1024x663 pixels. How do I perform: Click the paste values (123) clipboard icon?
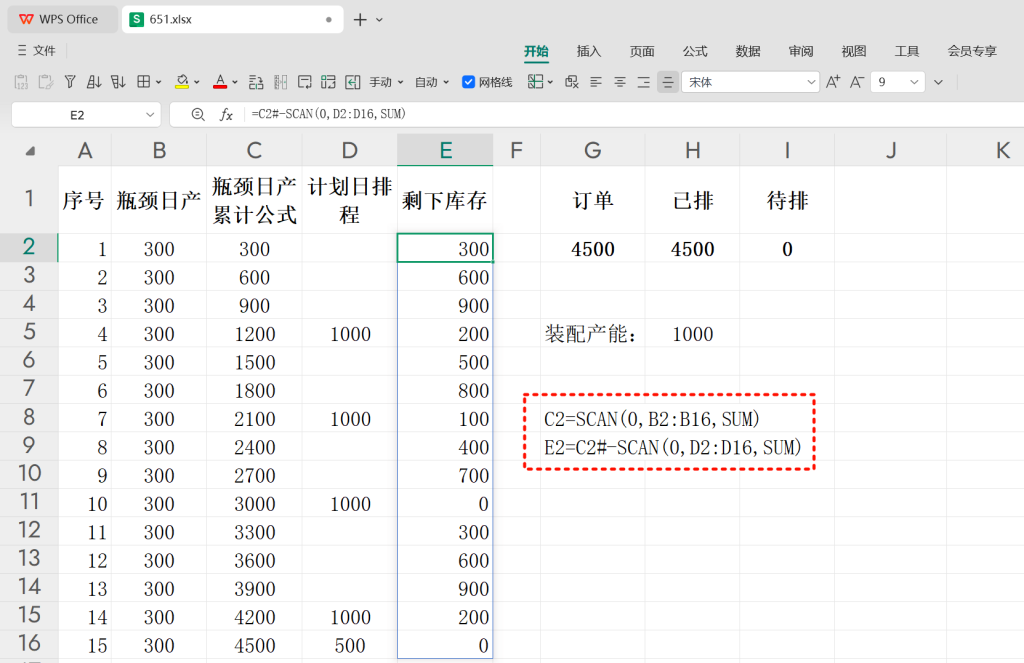click(21, 82)
